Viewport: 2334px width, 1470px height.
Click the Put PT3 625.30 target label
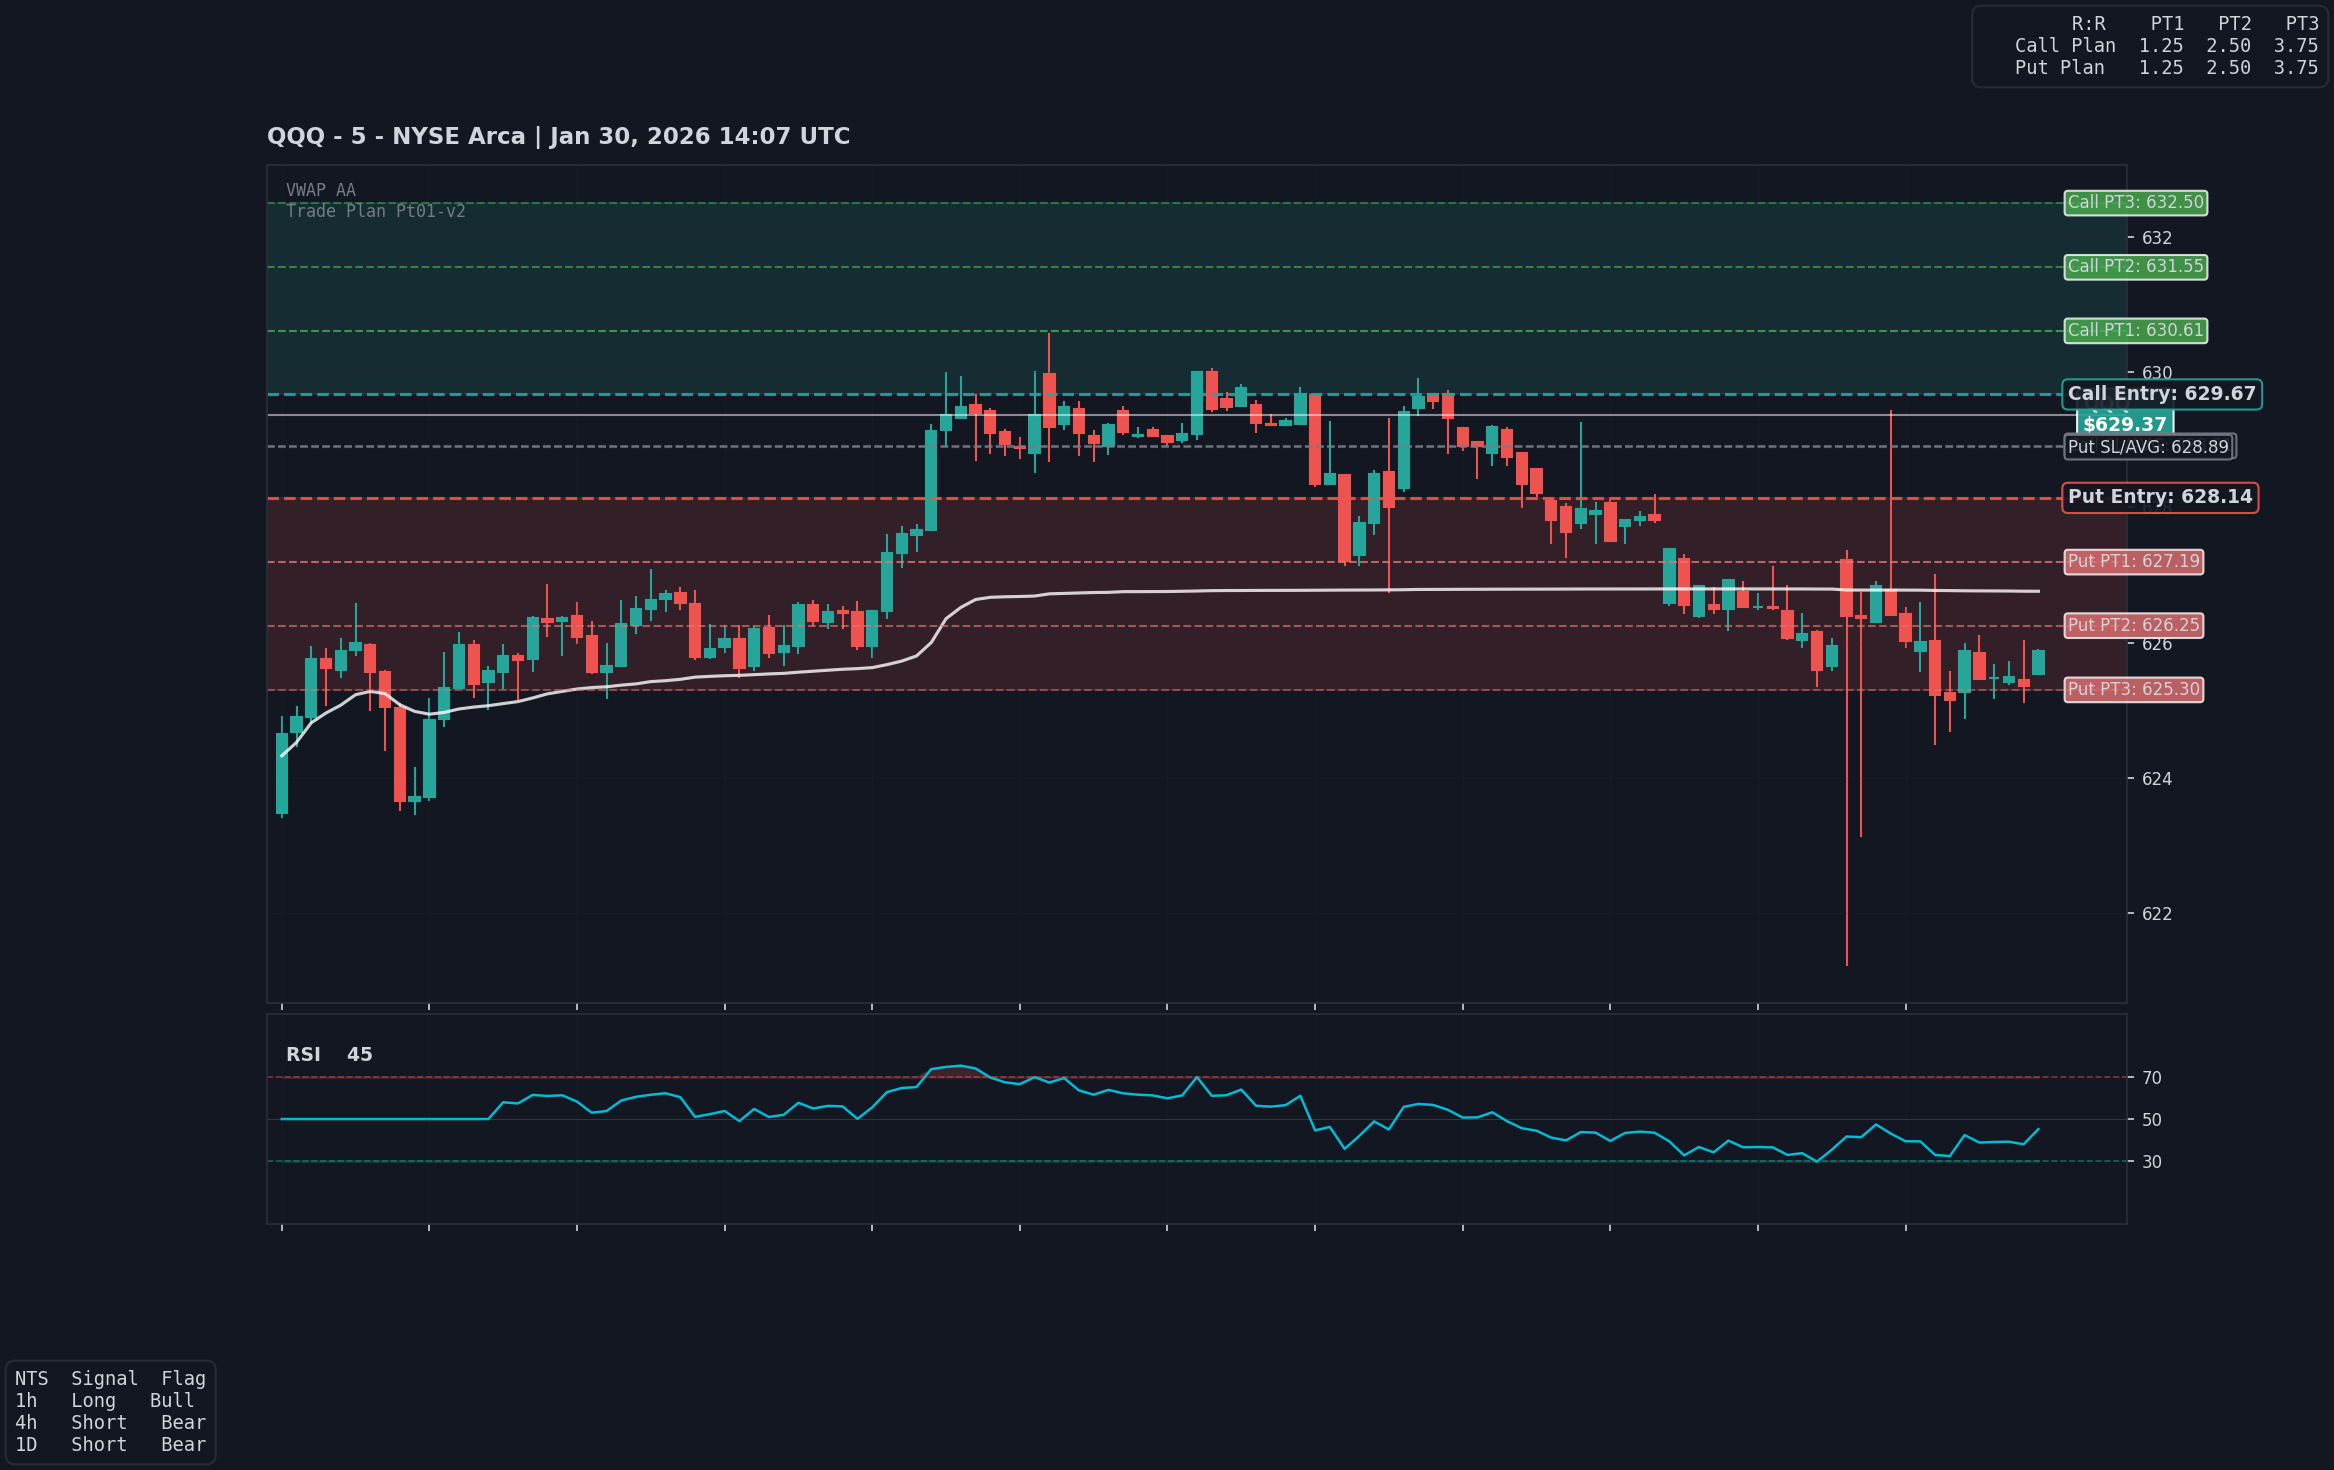[x=2134, y=689]
